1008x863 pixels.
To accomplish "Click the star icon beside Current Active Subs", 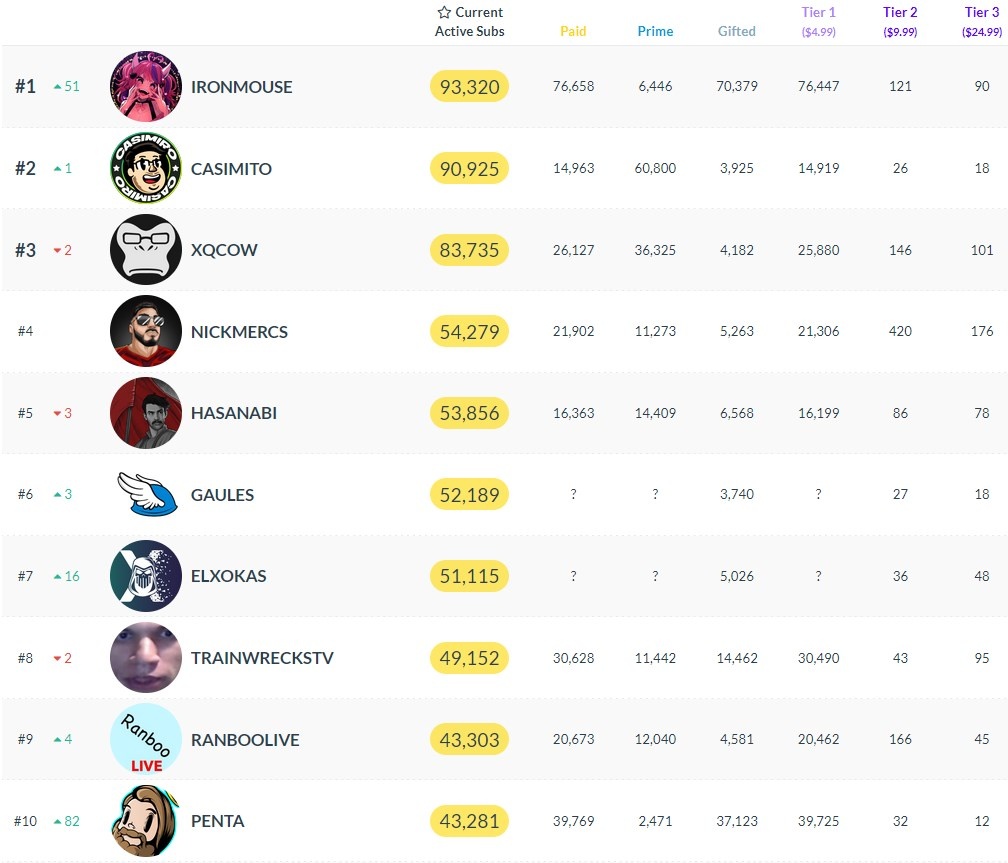I will point(444,12).
